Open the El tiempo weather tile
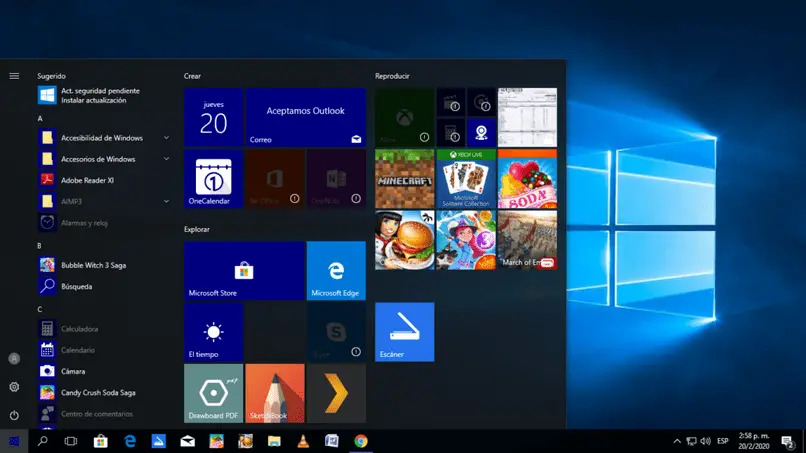The width and height of the screenshot is (806, 453). [x=213, y=332]
